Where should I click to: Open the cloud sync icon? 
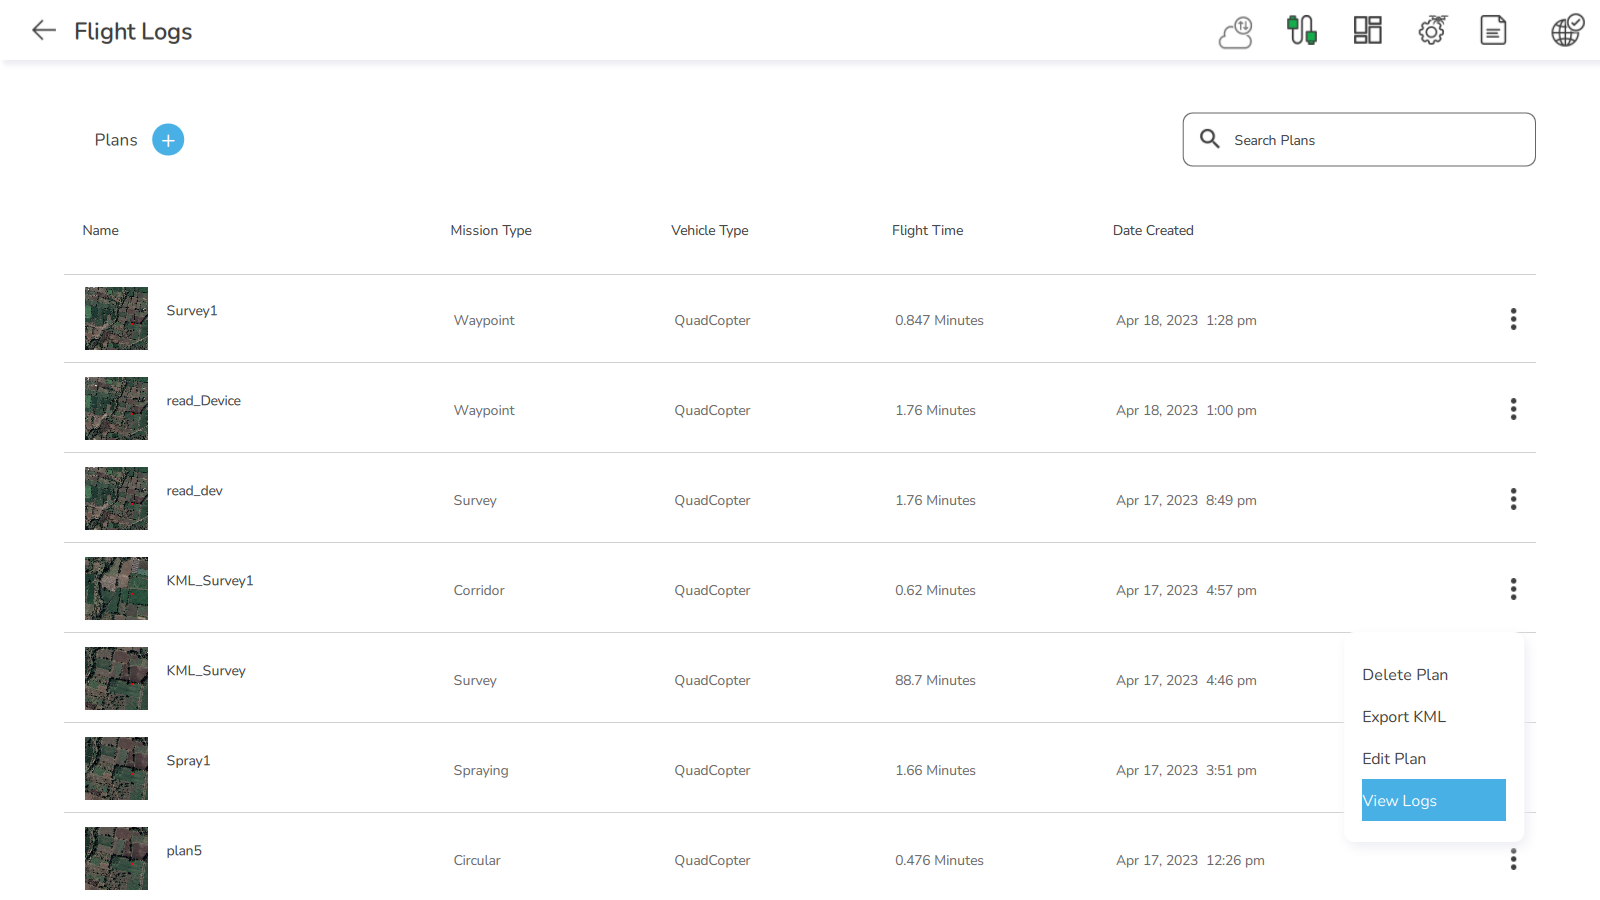click(1236, 32)
